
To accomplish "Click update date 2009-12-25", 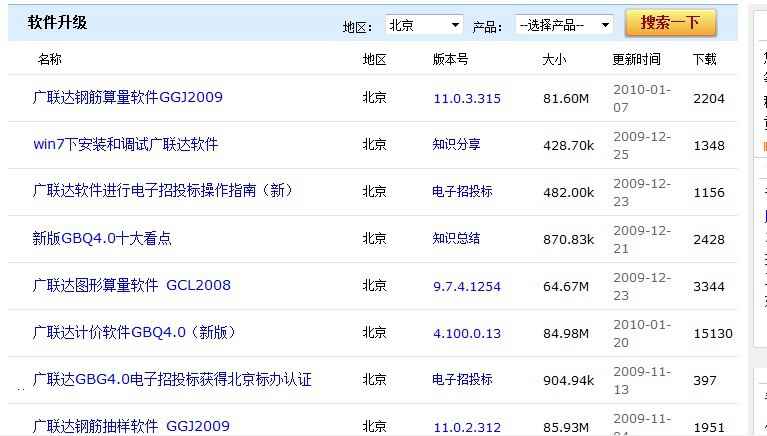I will 642,145.
